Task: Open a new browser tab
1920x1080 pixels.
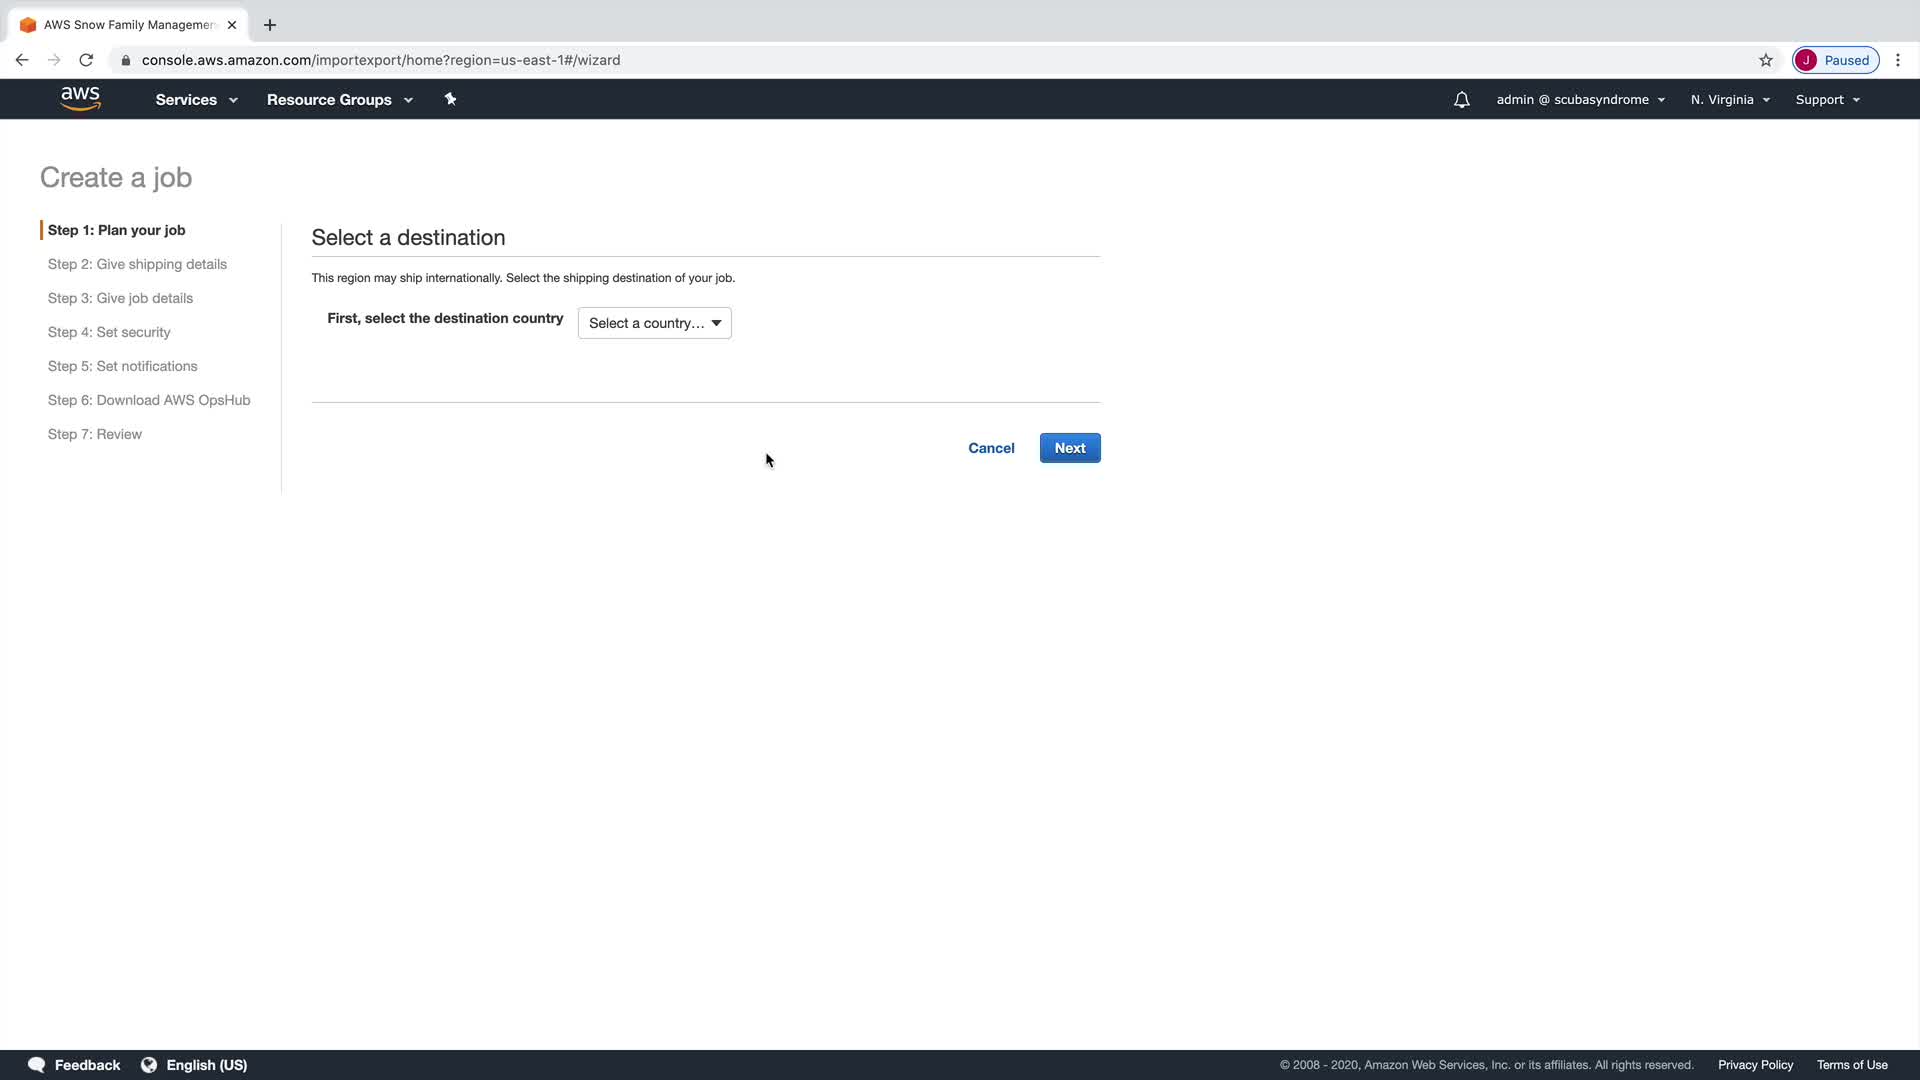Action: click(x=270, y=25)
